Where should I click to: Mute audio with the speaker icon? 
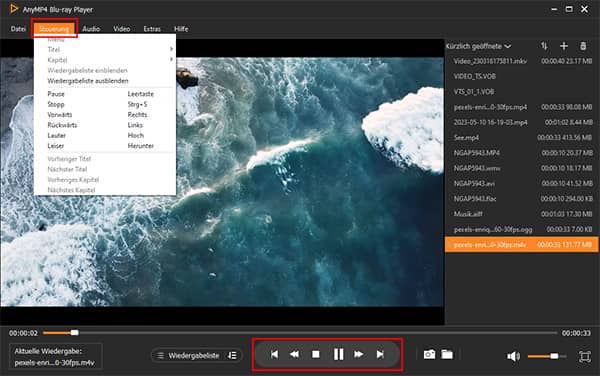point(513,356)
